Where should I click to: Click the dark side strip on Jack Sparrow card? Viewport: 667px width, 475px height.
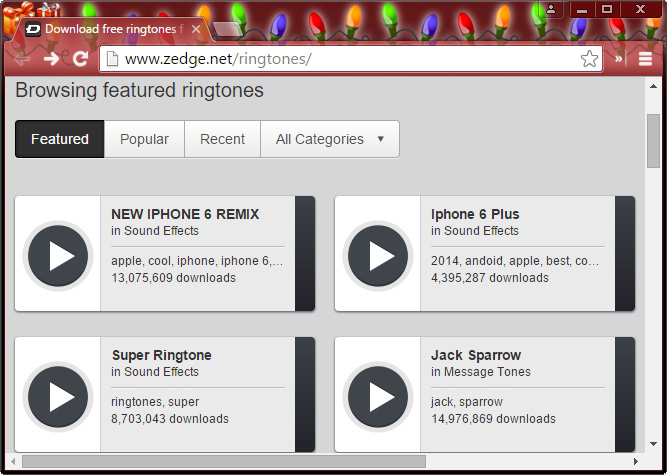point(625,394)
